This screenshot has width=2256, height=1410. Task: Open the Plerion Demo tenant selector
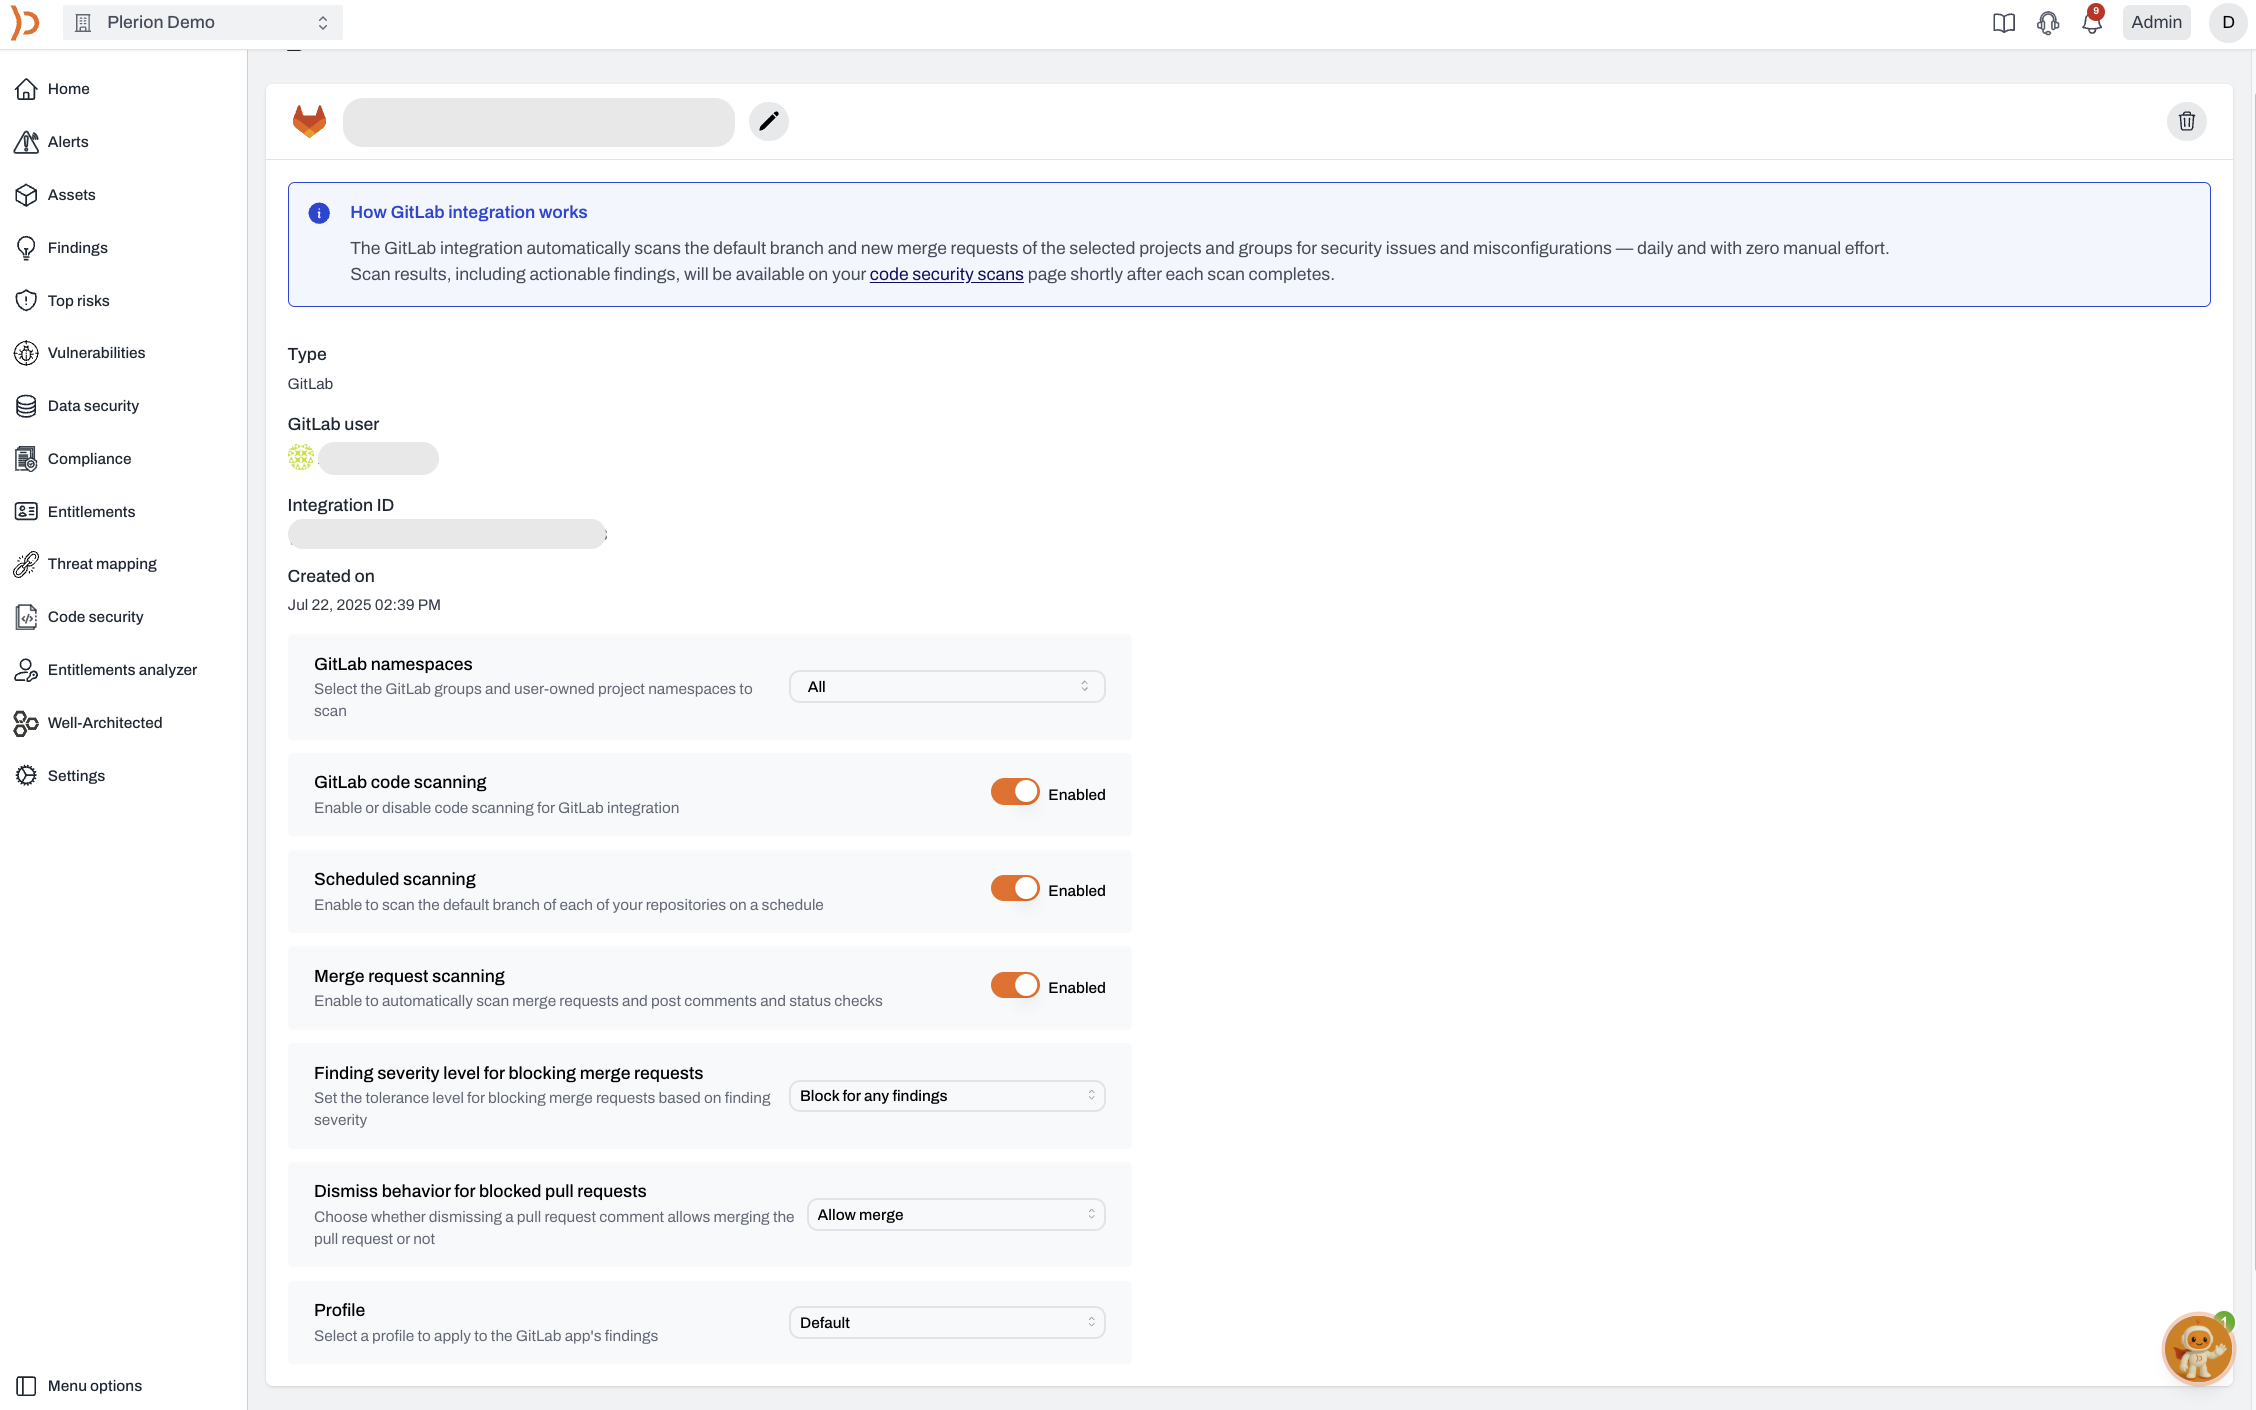(203, 22)
